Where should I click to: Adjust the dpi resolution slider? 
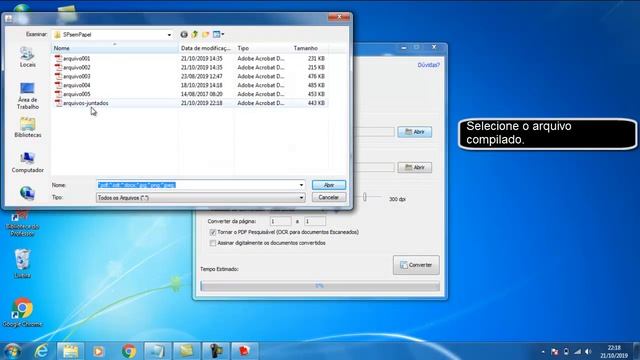365,198
